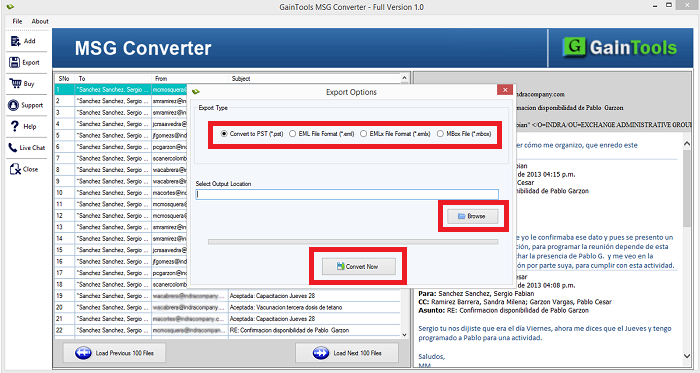Click Load Previous 100 Files button
This screenshot has width=700, height=373.
pyautogui.click(x=114, y=353)
